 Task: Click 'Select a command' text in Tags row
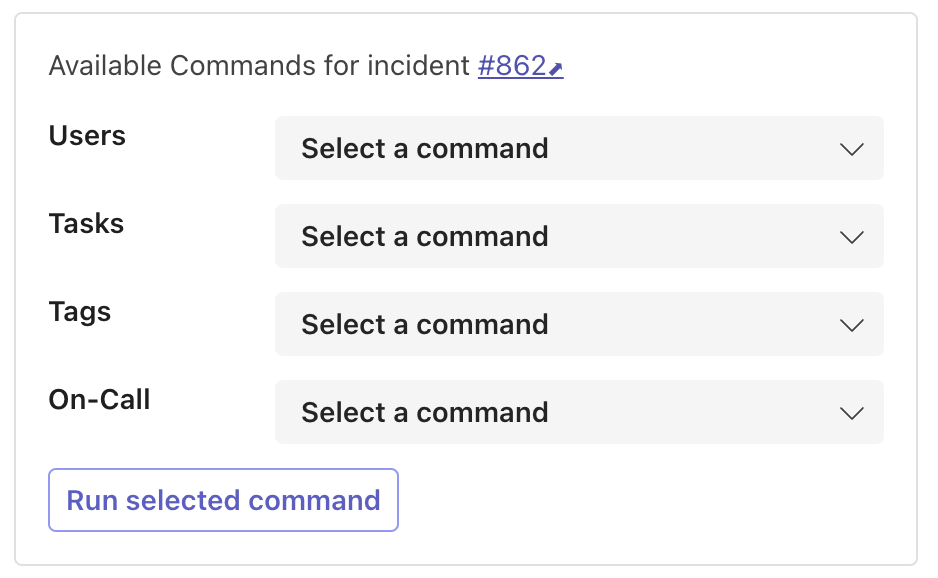425,324
